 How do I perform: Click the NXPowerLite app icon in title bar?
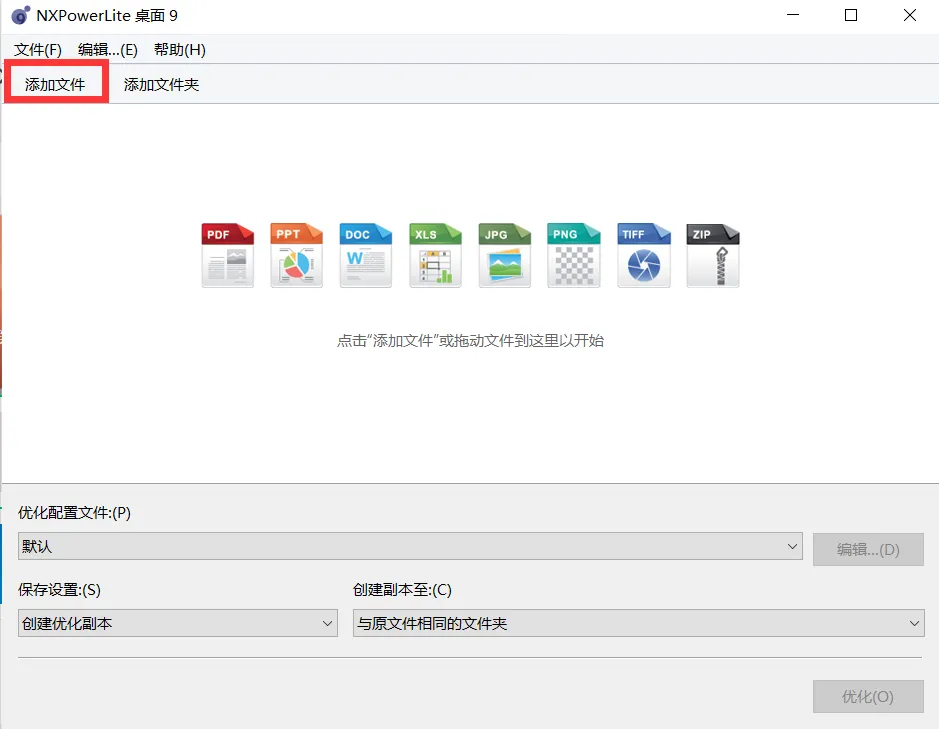tap(20, 16)
